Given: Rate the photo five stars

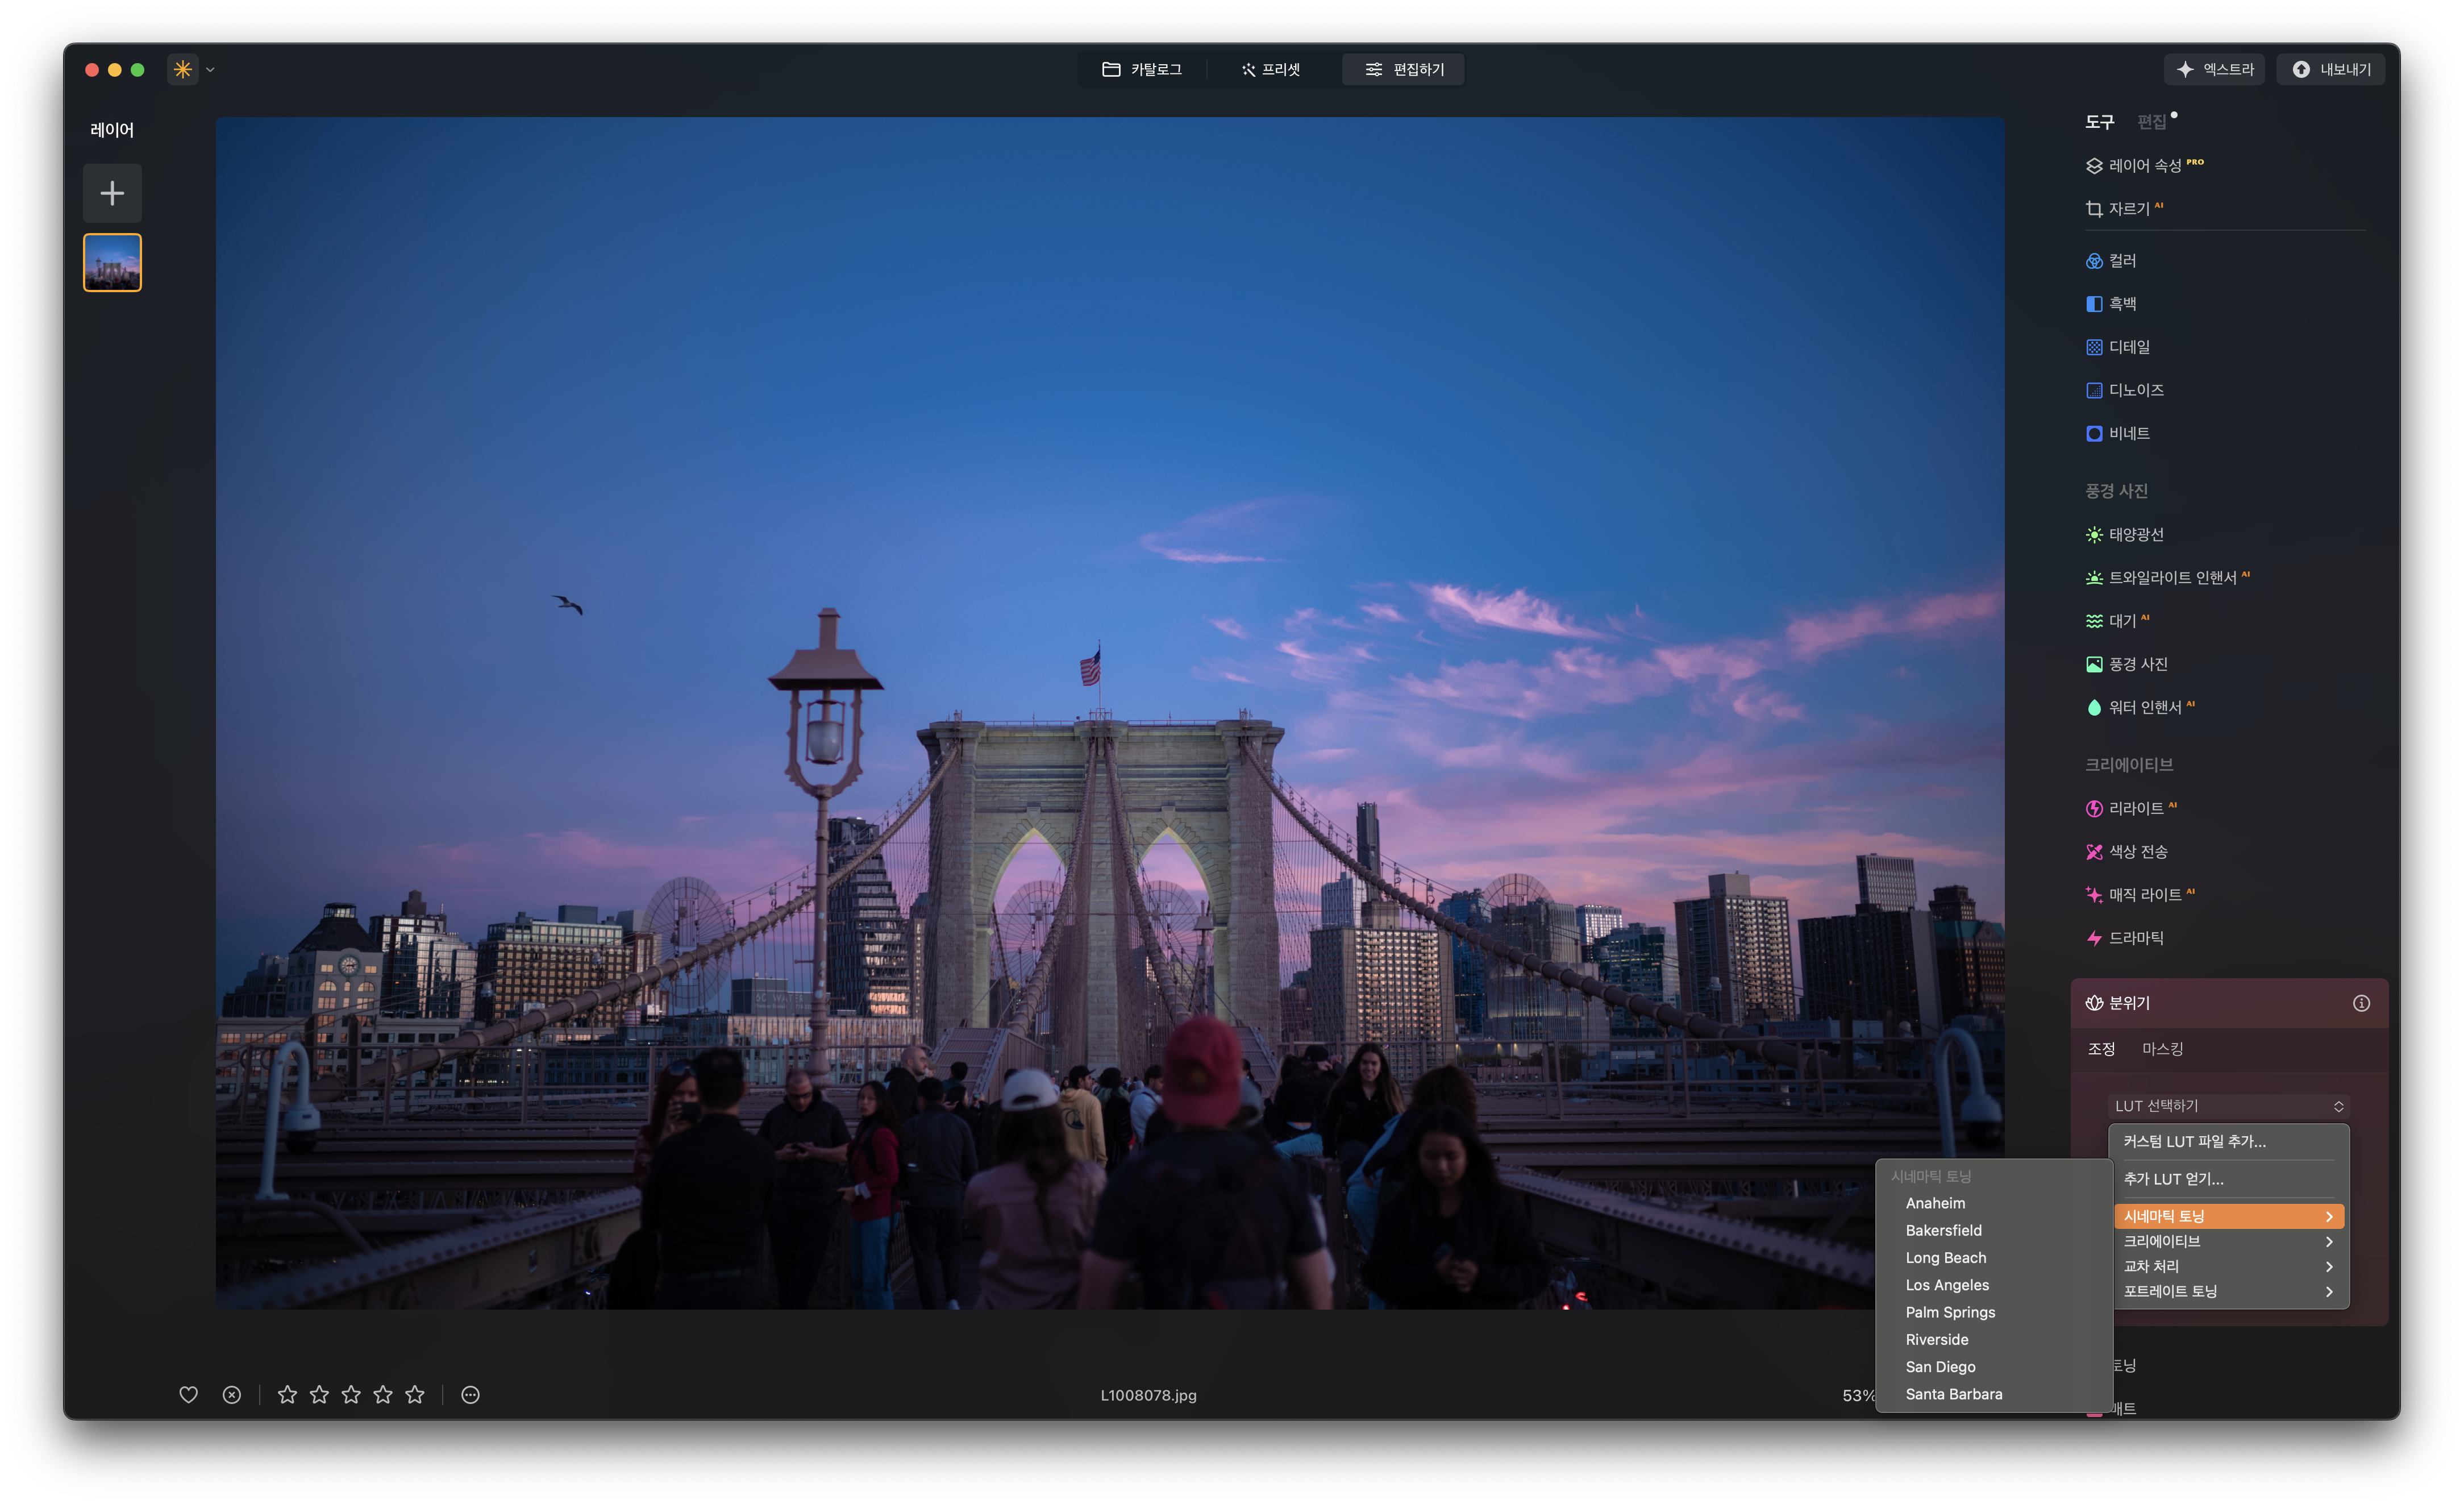Looking at the screenshot, I should [415, 1394].
